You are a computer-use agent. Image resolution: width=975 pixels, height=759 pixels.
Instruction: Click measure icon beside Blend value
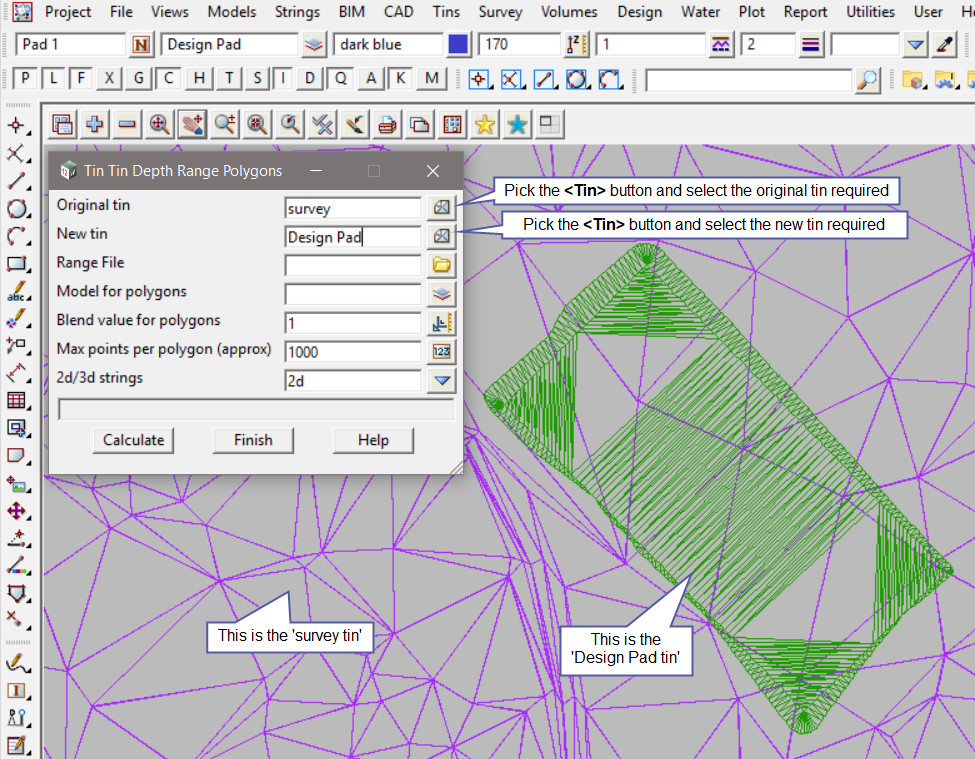point(441,323)
